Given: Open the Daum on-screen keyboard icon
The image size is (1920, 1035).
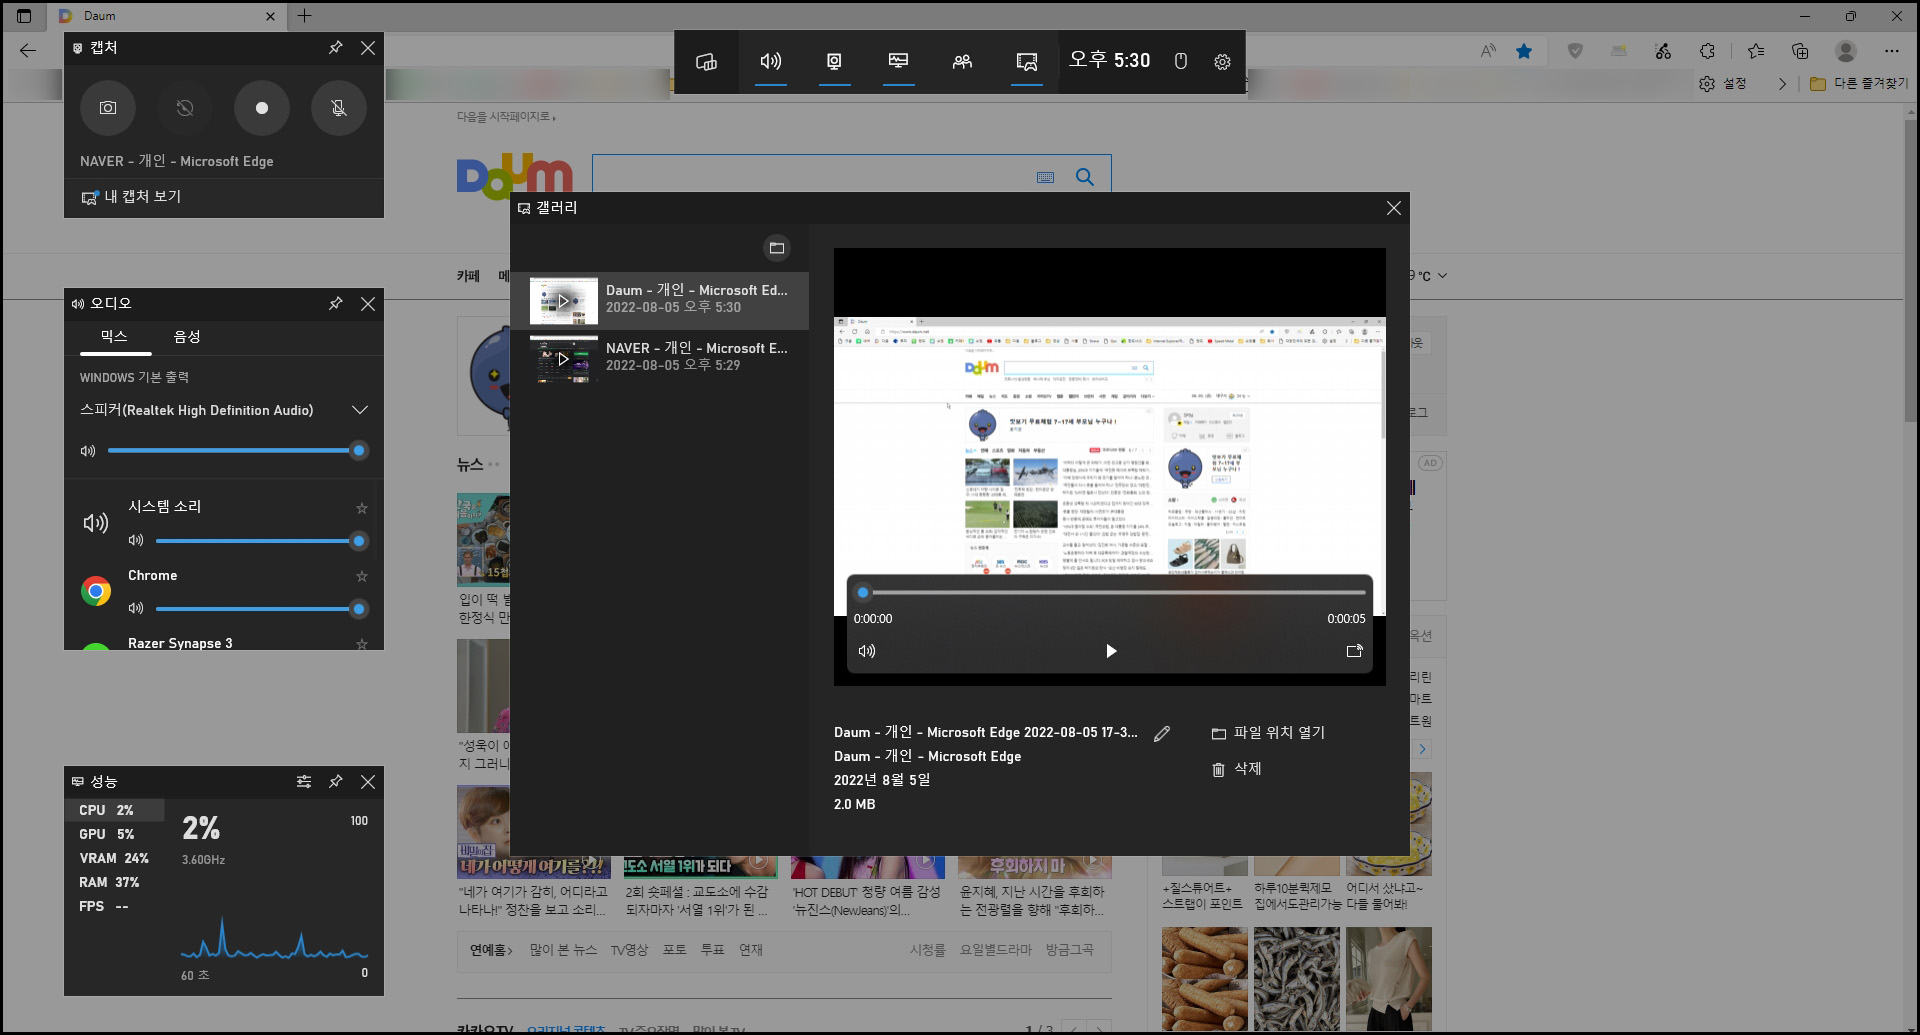Looking at the screenshot, I should click(1046, 177).
